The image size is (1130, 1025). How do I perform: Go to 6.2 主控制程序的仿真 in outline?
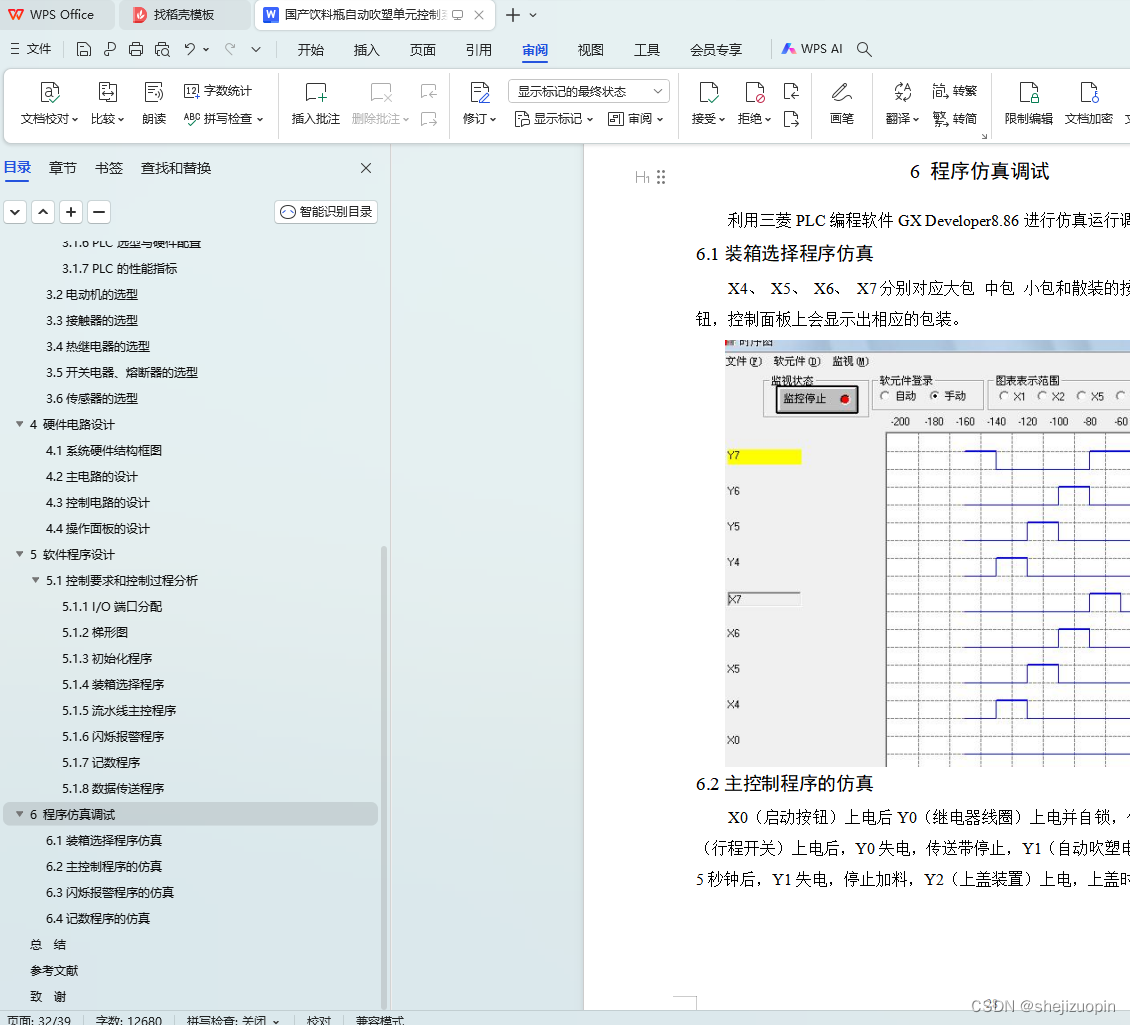(104, 866)
